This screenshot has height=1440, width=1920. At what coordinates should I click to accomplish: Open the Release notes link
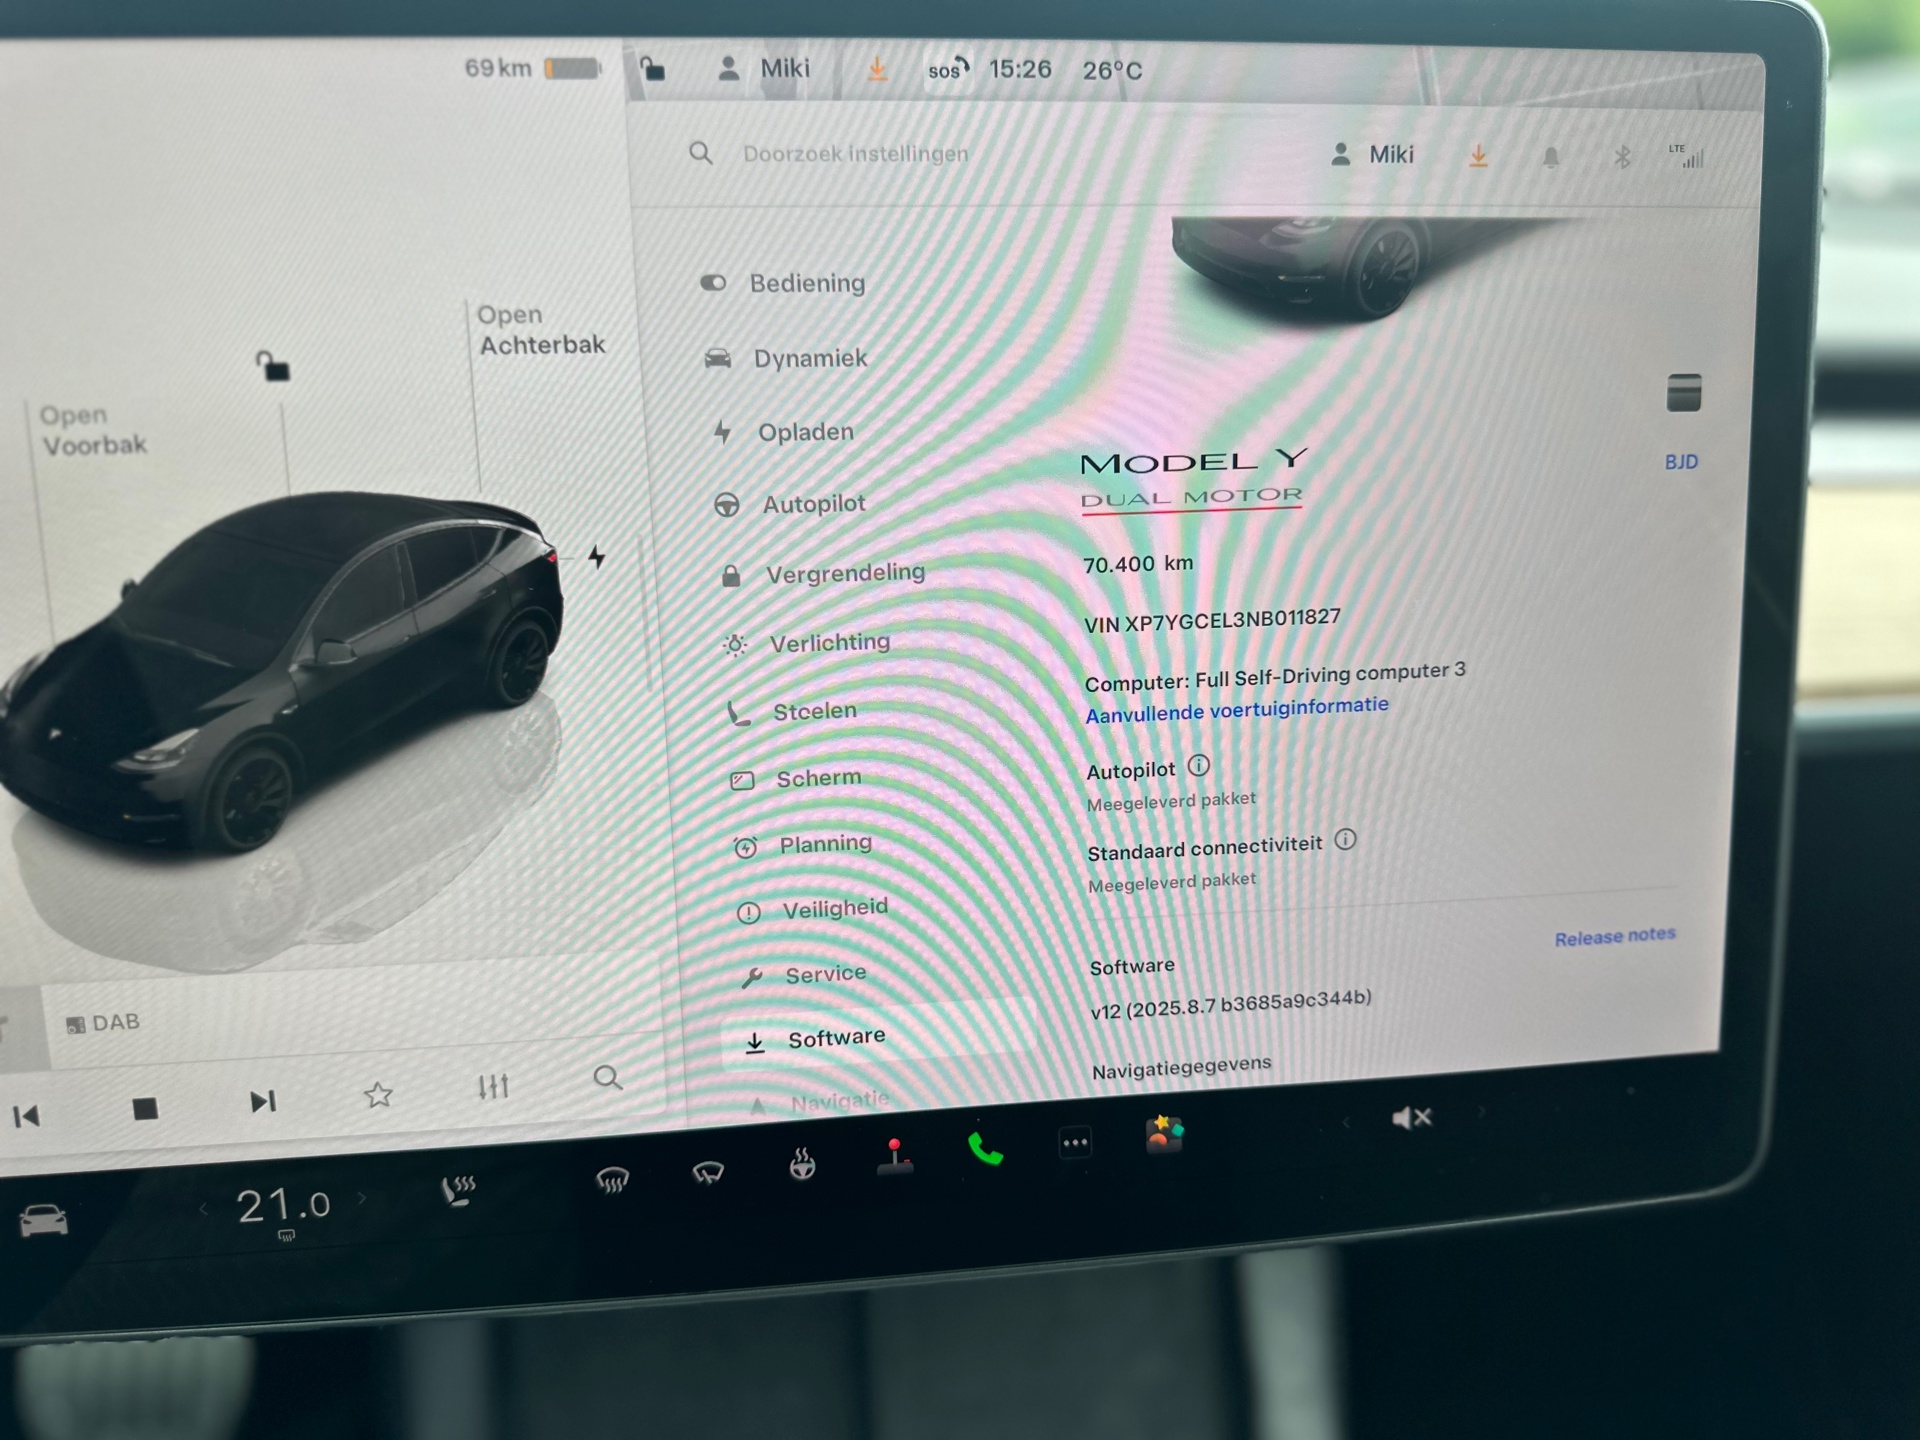(1614, 936)
